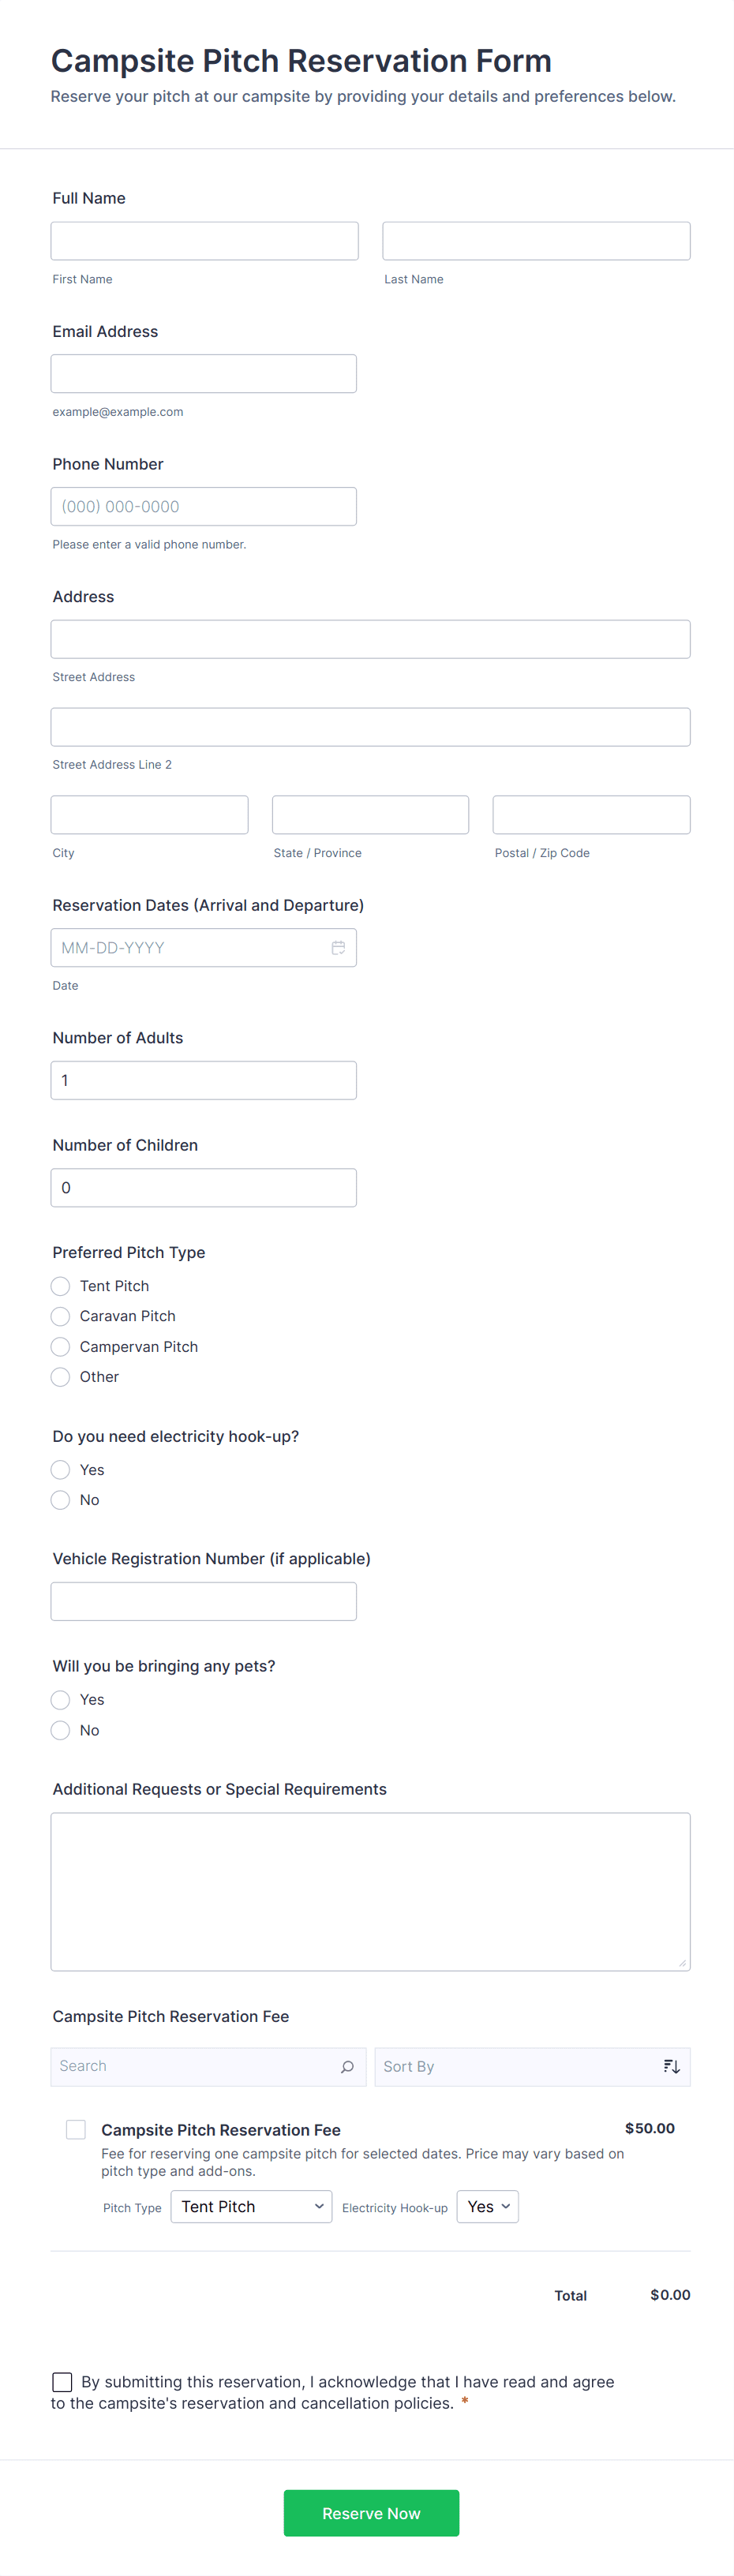734x2576 pixels.
Task: Open the Pitch Type dropdown
Action: (x=251, y=2206)
